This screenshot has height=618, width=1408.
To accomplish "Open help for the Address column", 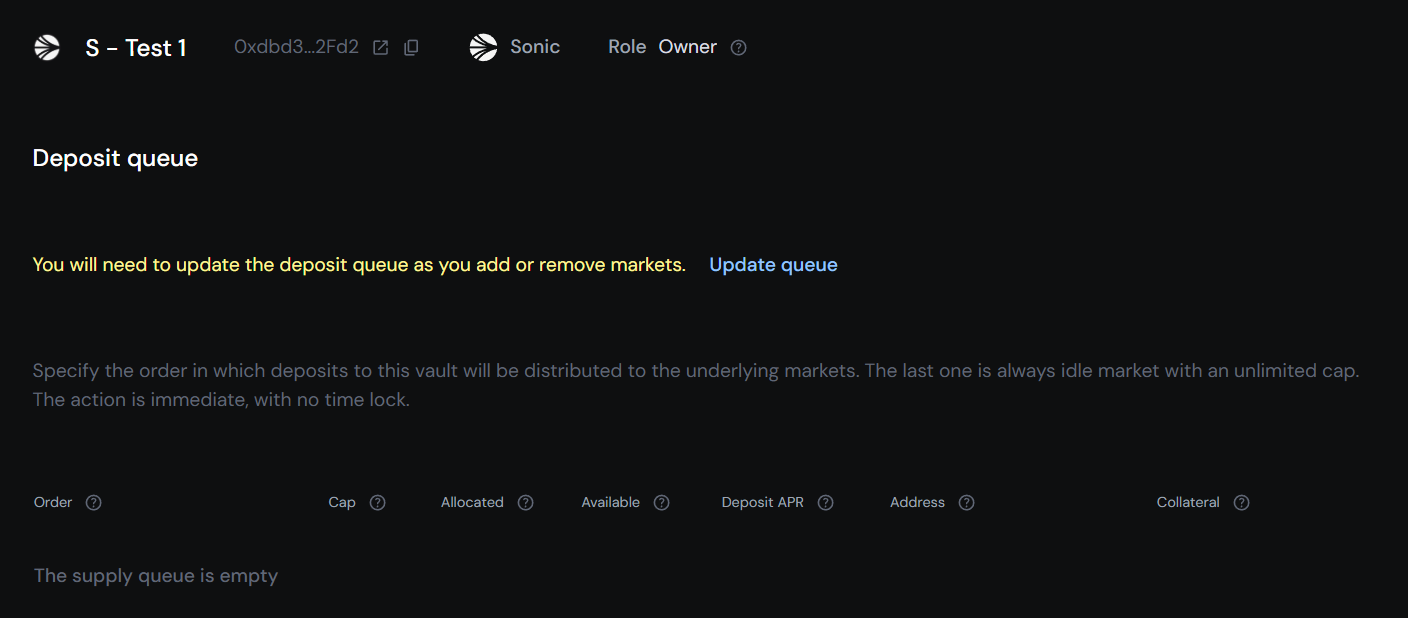I will (x=966, y=502).
